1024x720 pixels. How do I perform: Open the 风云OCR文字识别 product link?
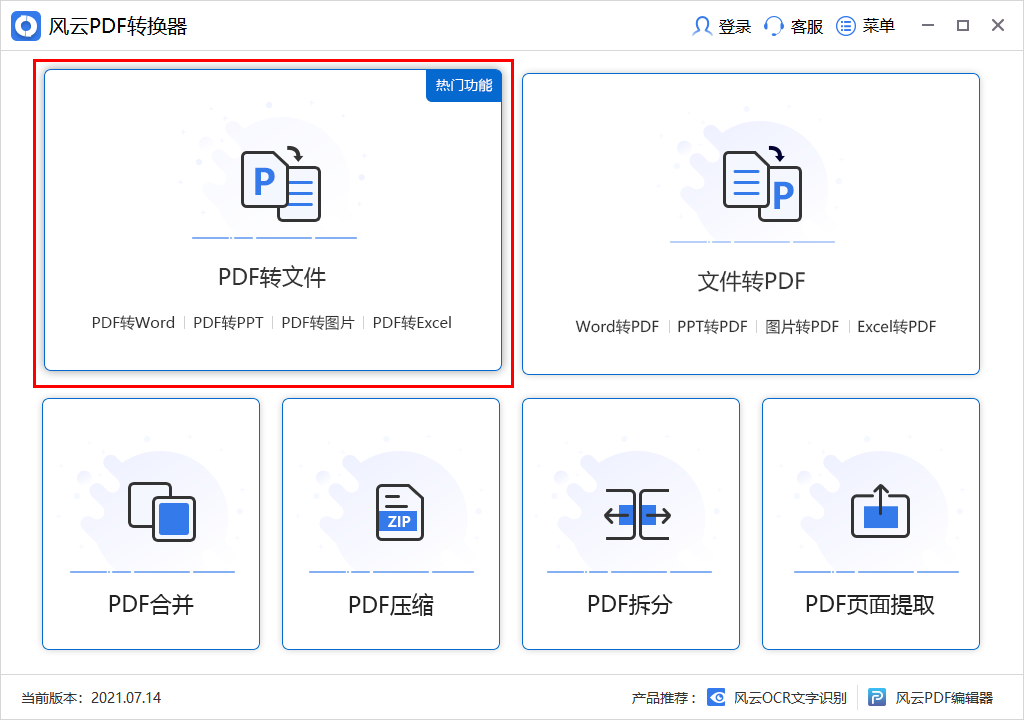pos(790,698)
